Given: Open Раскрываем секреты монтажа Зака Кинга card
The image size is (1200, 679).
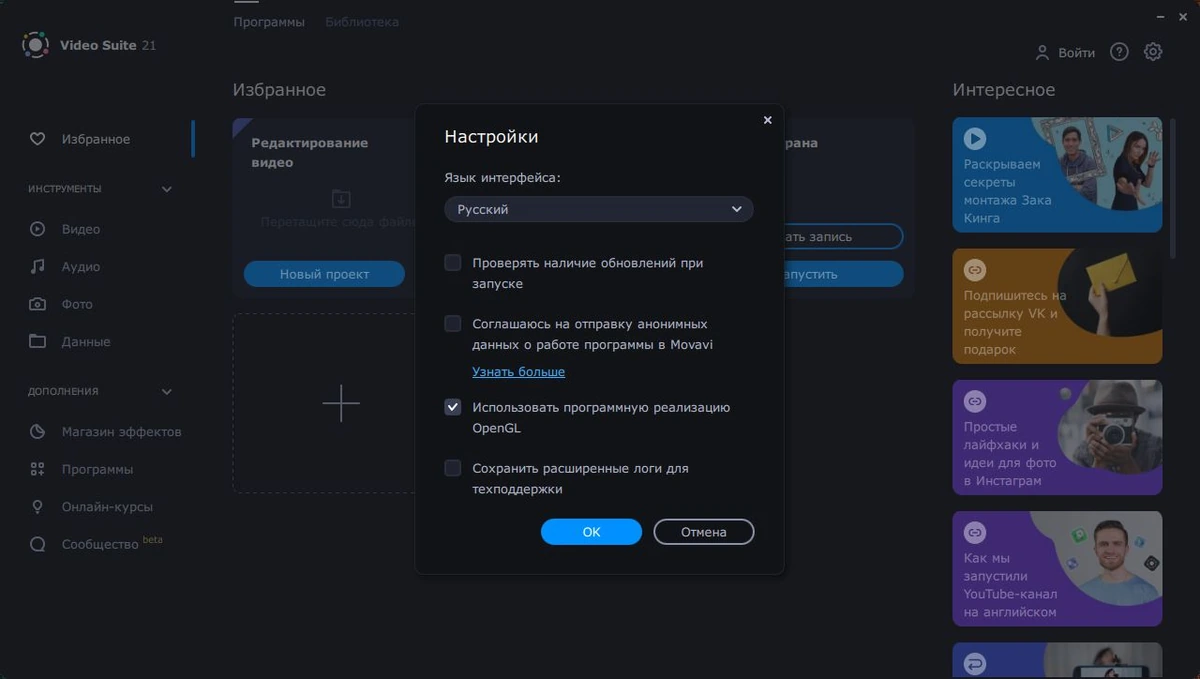Looking at the screenshot, I should coord(1057,175).
